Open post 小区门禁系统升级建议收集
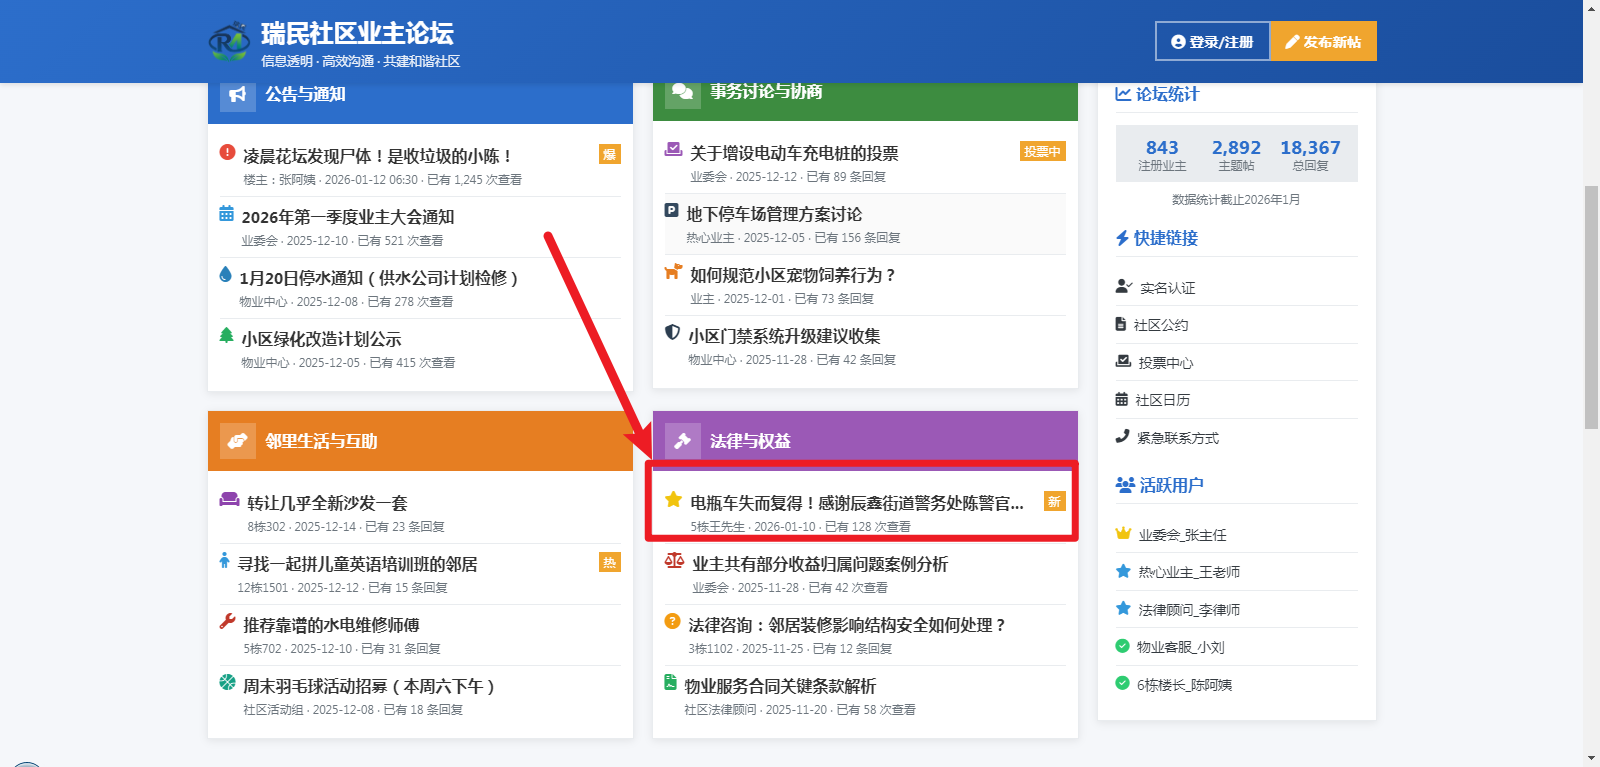The width and height of the screenshot is (1600, 767). [x=784, y=336]
